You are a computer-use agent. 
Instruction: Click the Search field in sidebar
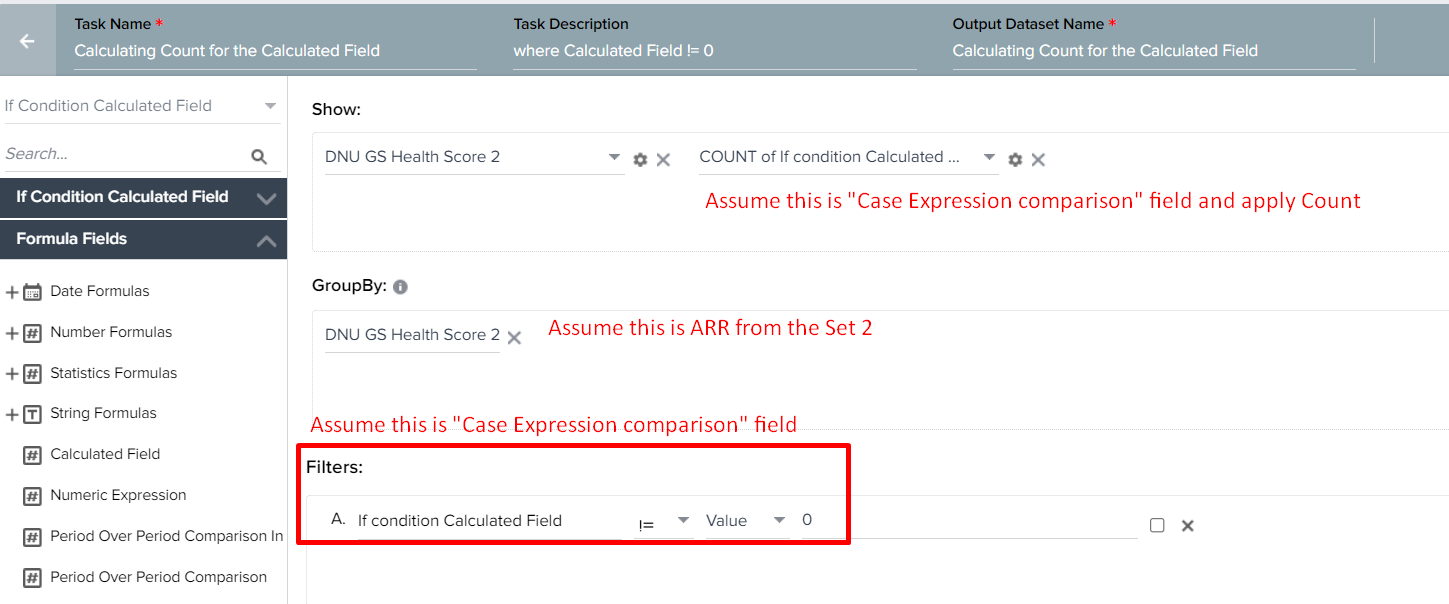point(125,154)
